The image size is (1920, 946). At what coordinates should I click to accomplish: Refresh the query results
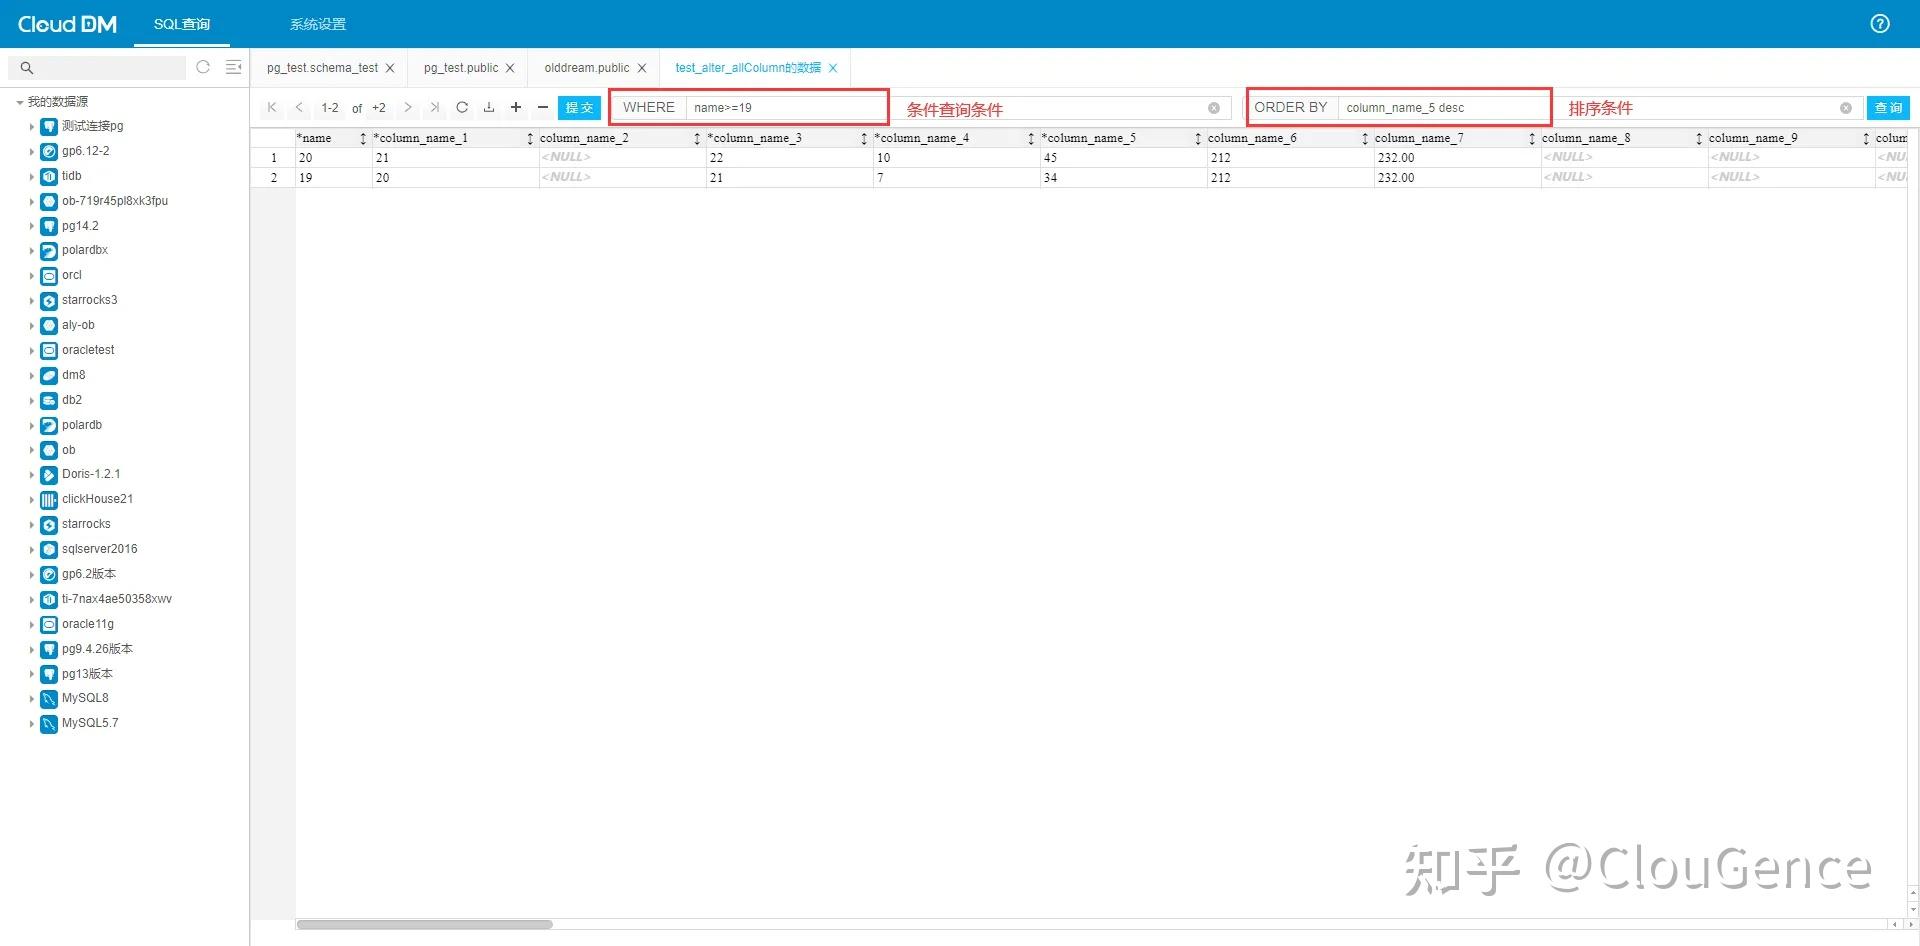(x=462, y=107)
